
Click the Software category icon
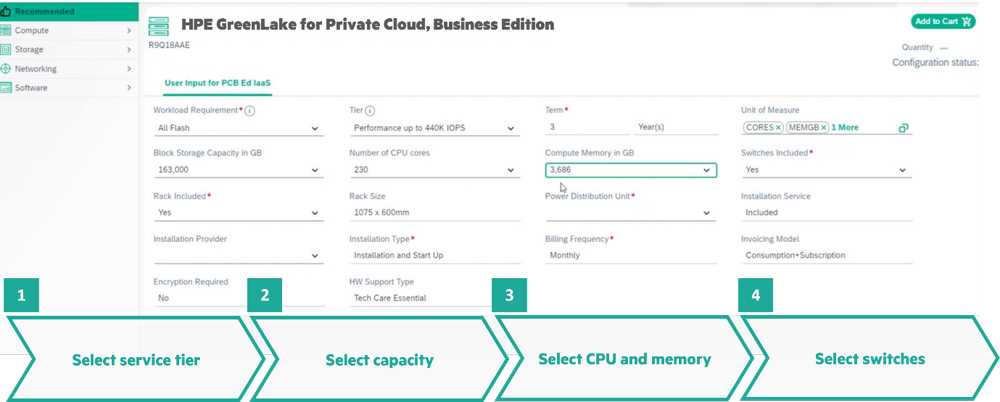6,88
